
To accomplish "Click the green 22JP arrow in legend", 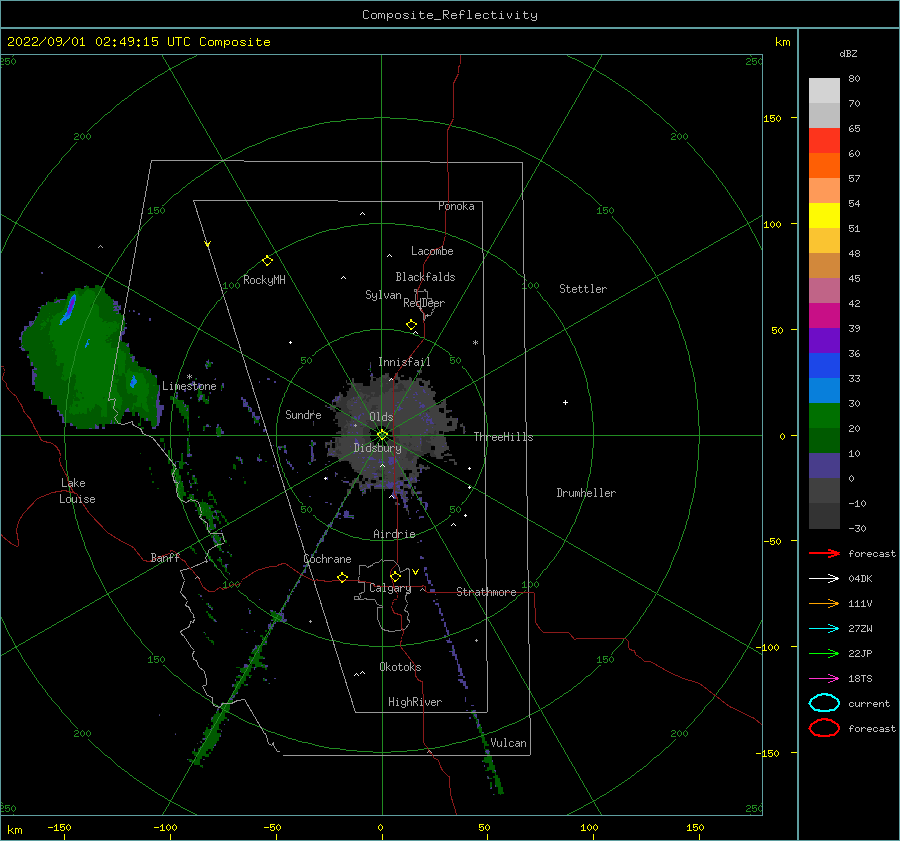I will pyautogui.click(x=824, y=653).
